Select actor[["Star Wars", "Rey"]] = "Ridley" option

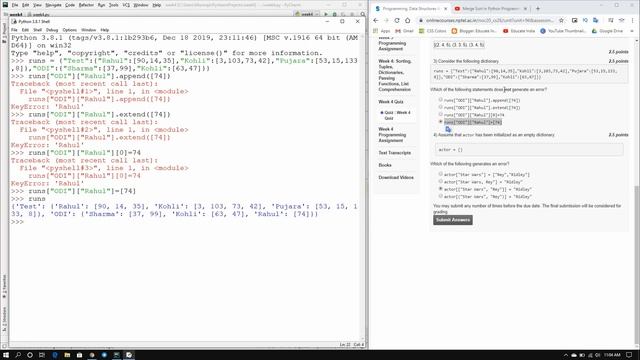440,189
